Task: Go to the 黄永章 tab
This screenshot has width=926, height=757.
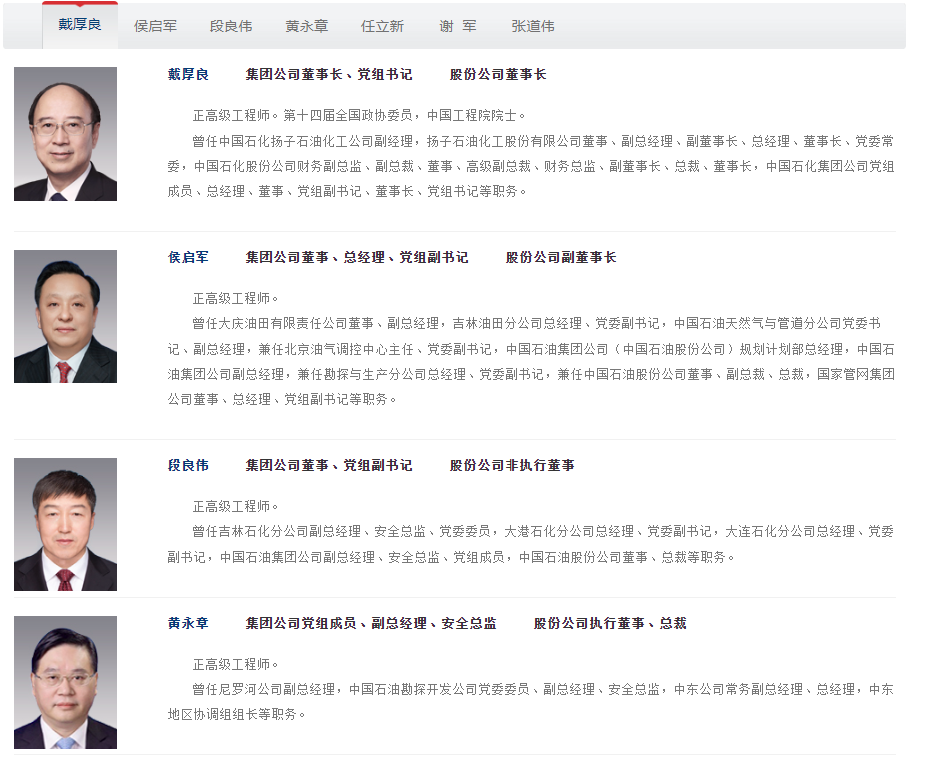Action: [306, 26]
